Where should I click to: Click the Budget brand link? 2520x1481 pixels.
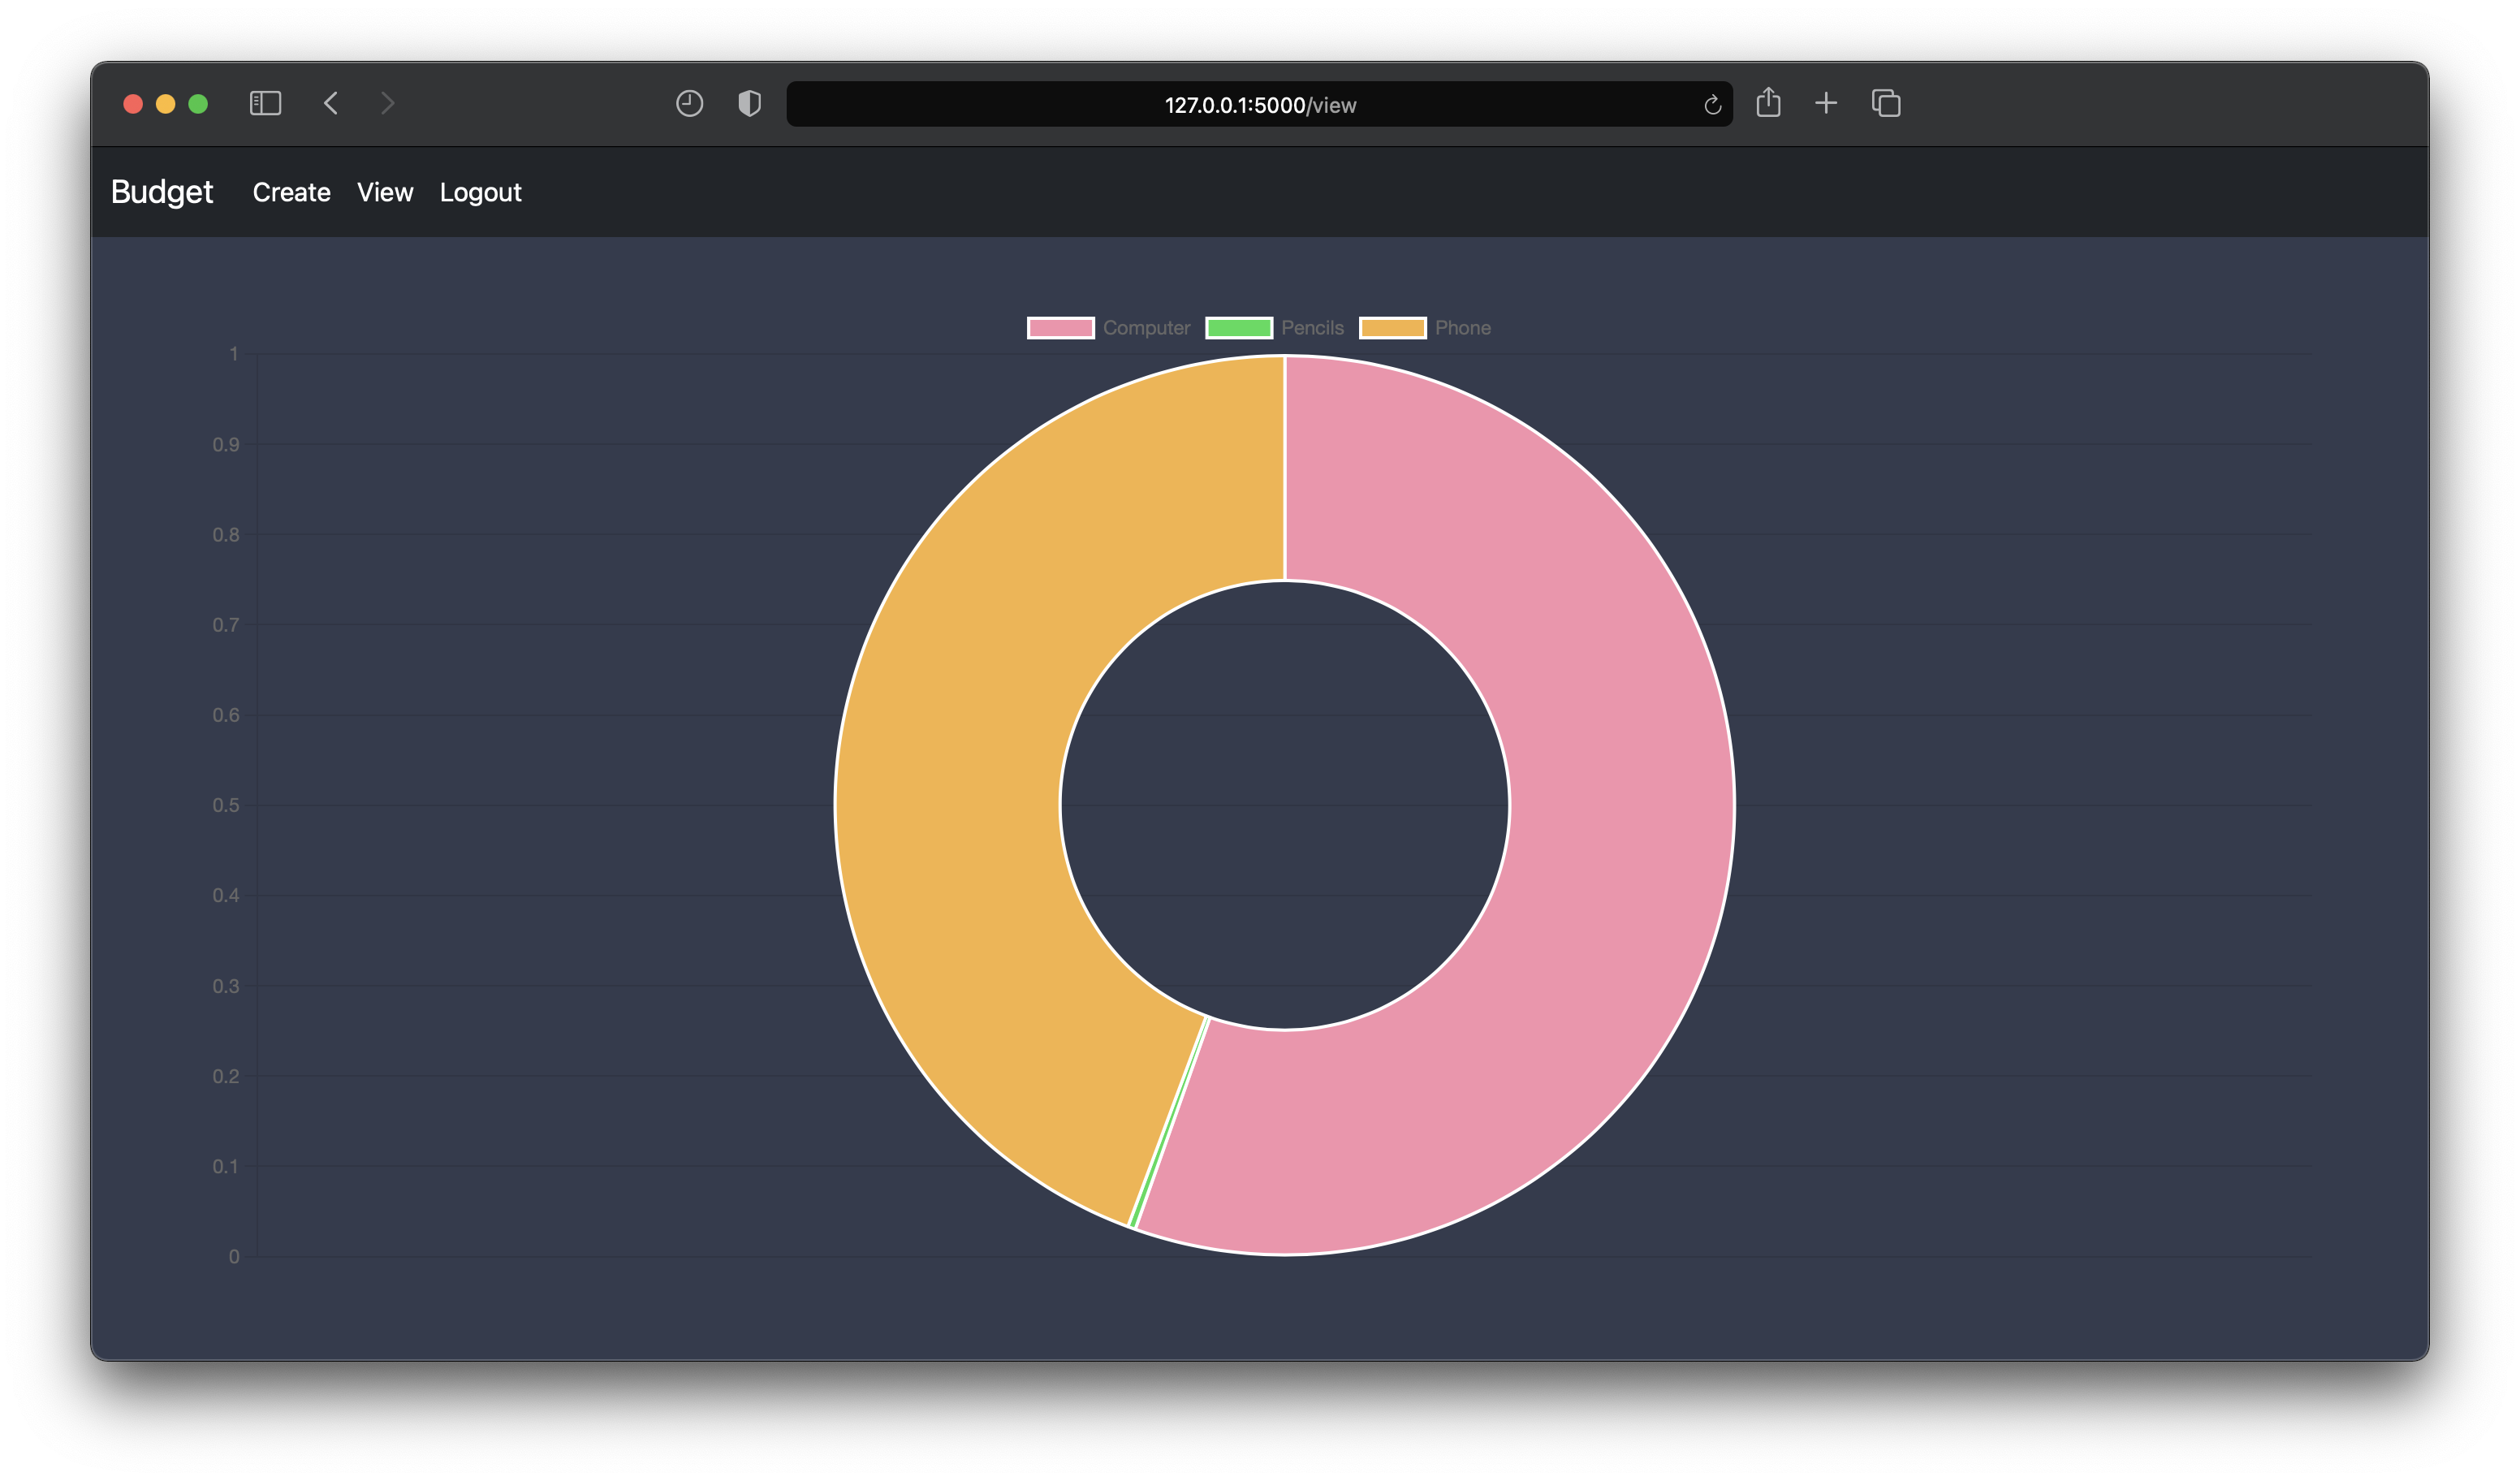(x=162, y=192)
